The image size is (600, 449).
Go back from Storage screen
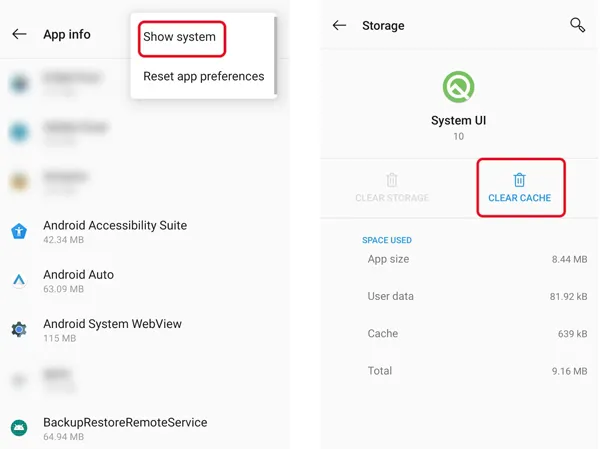[339, 25]
